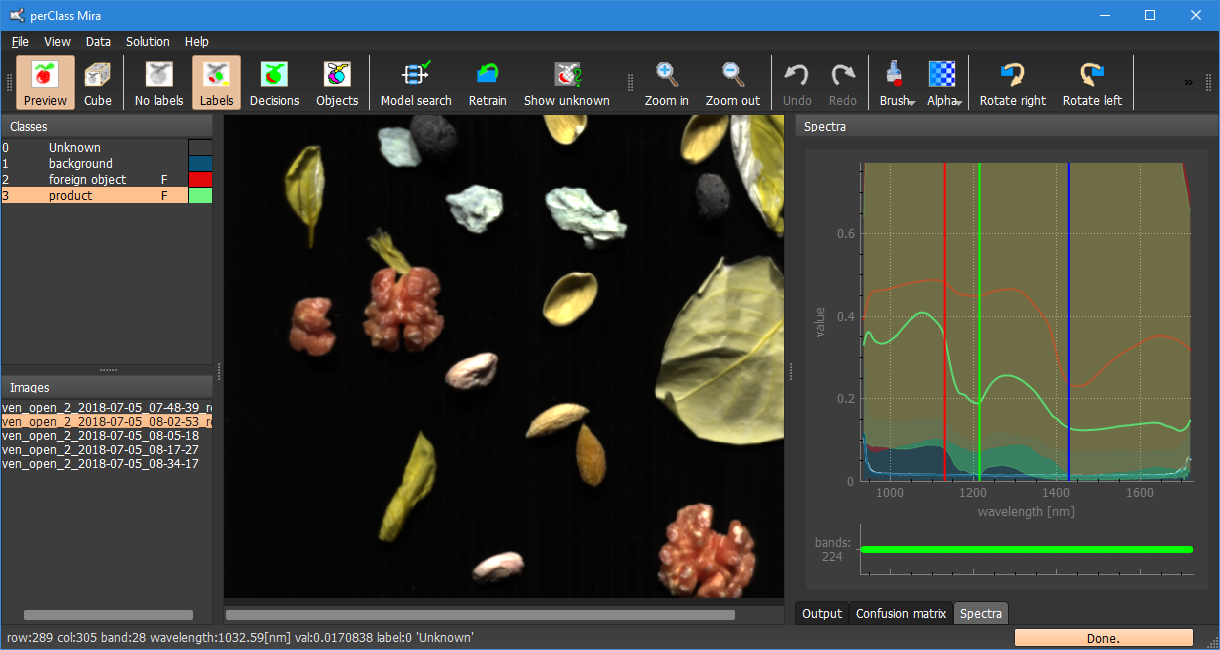This screenshot has width=1220, height=650.
Task: Click the Zoom out magnifier
Action: click(732, 83)
